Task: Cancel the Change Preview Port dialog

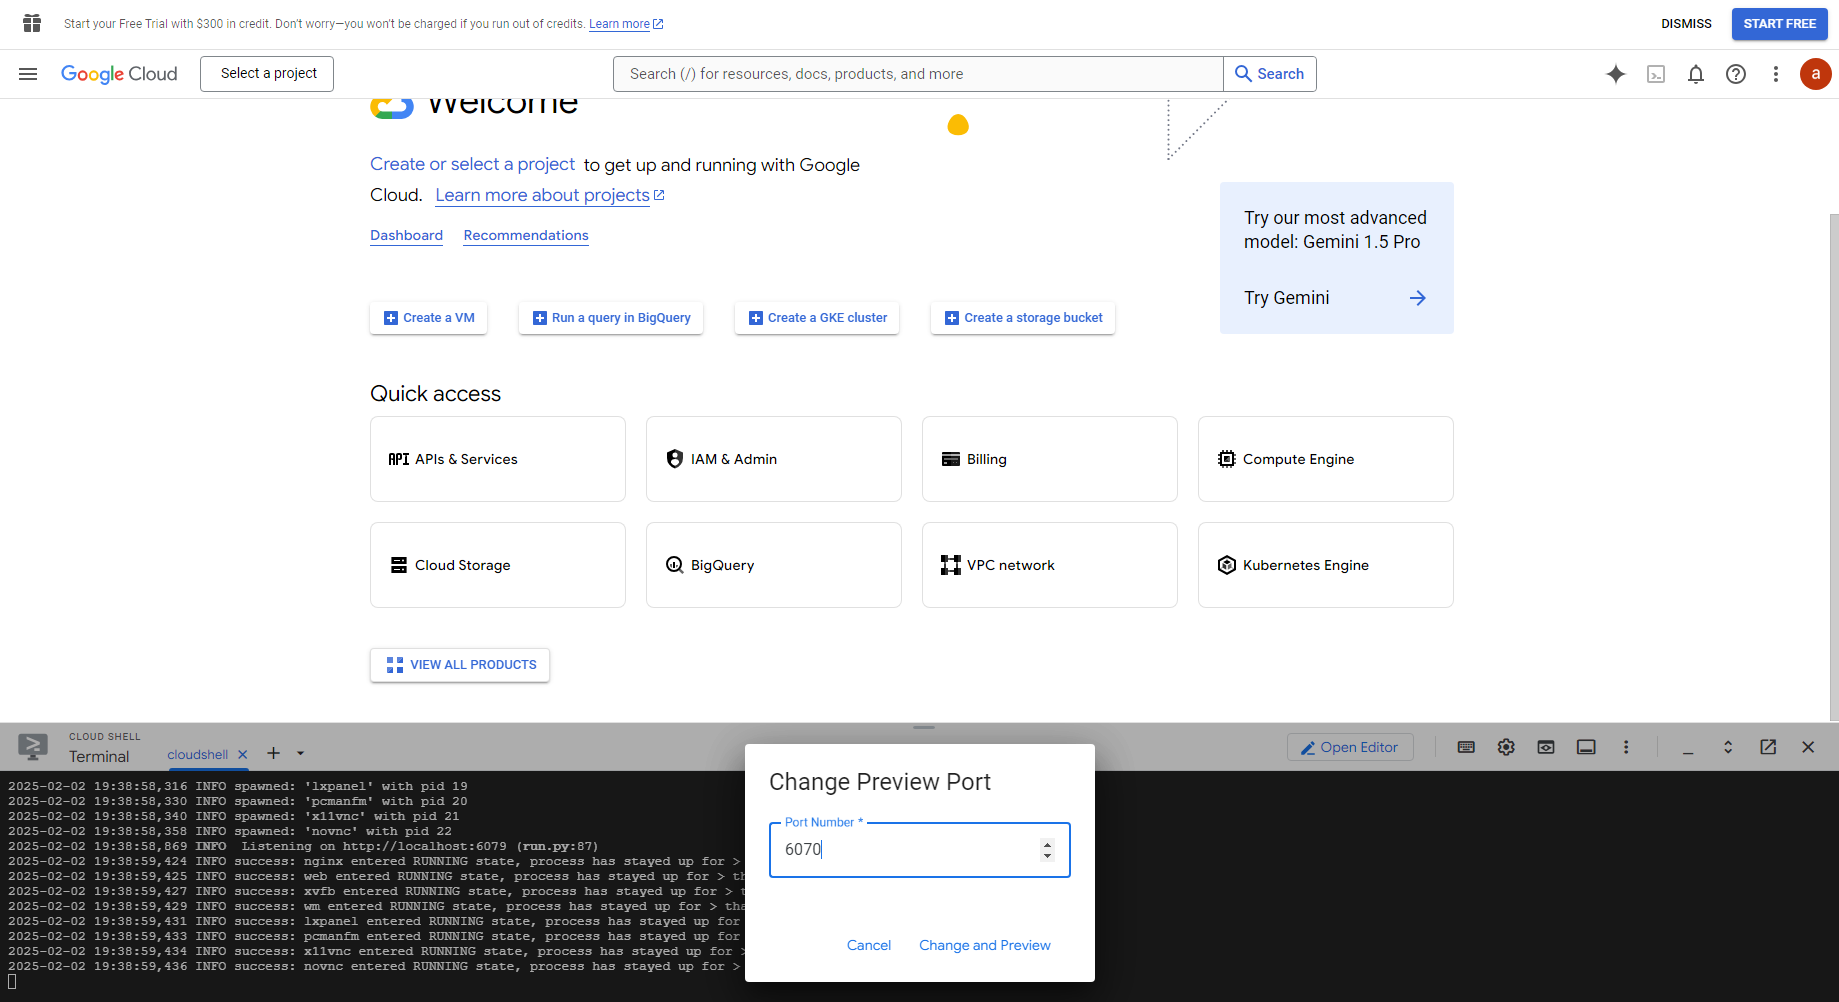Action: point(869,945)
